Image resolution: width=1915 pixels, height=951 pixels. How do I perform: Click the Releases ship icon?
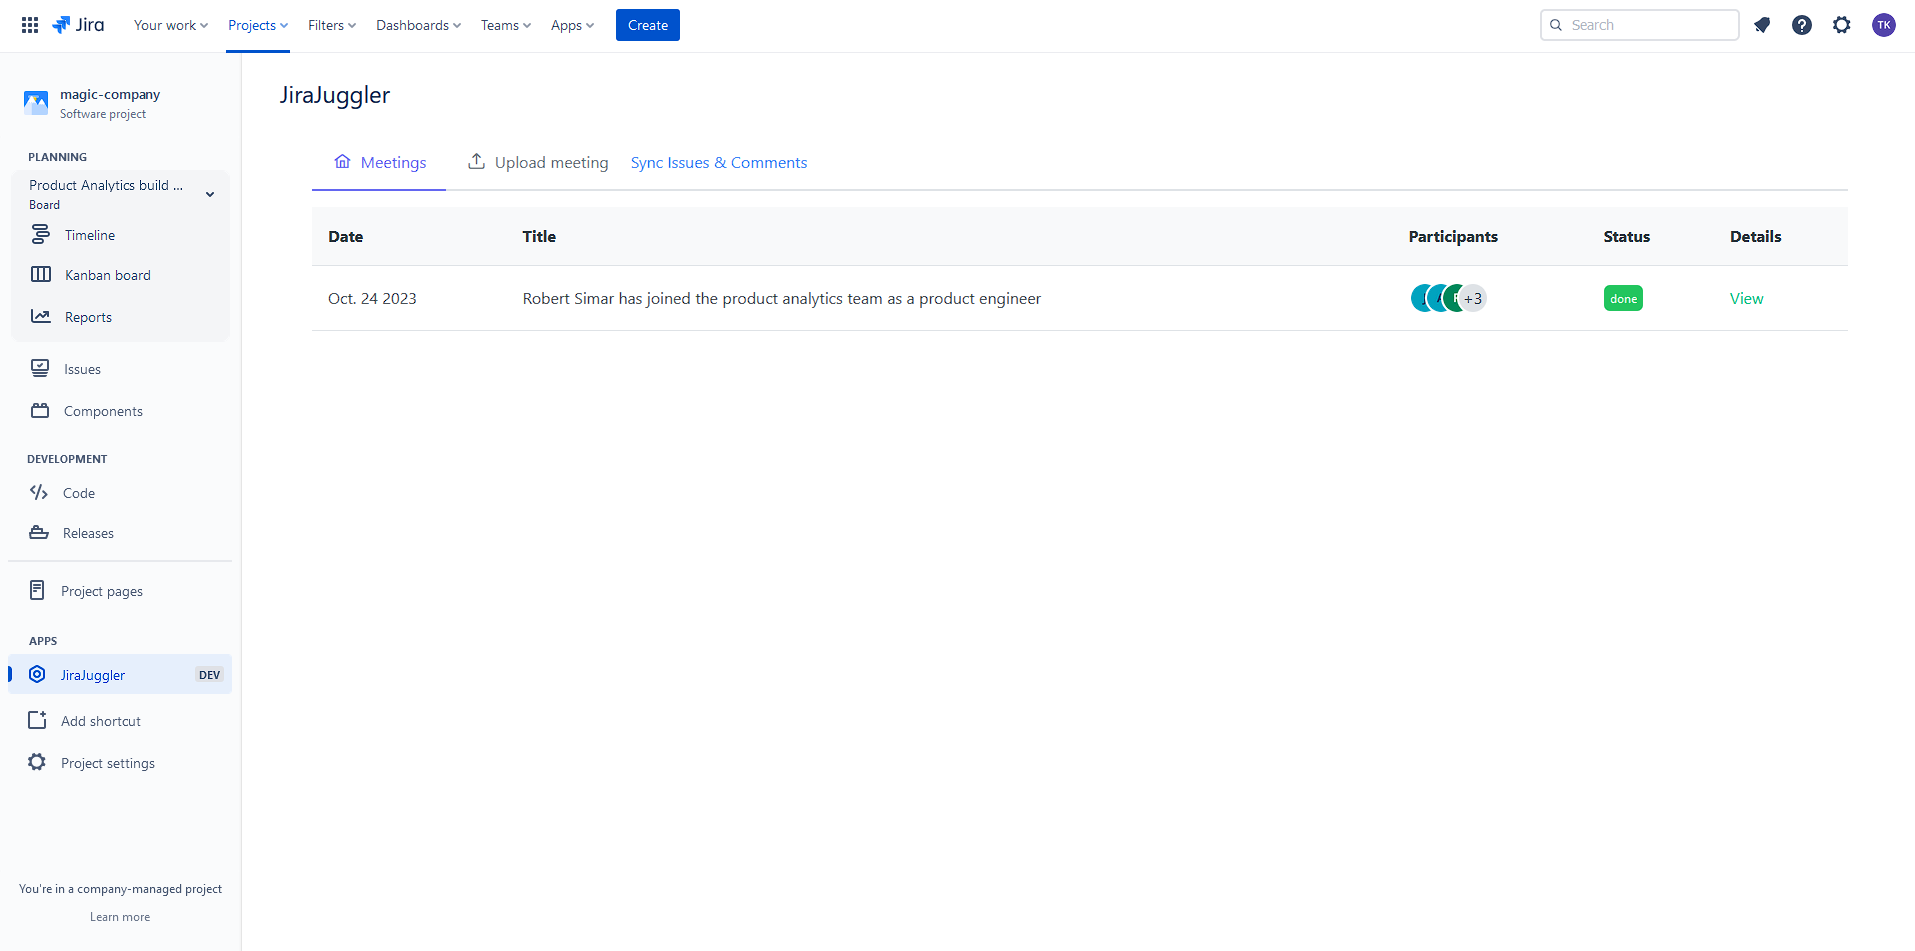tap(39, 532)
